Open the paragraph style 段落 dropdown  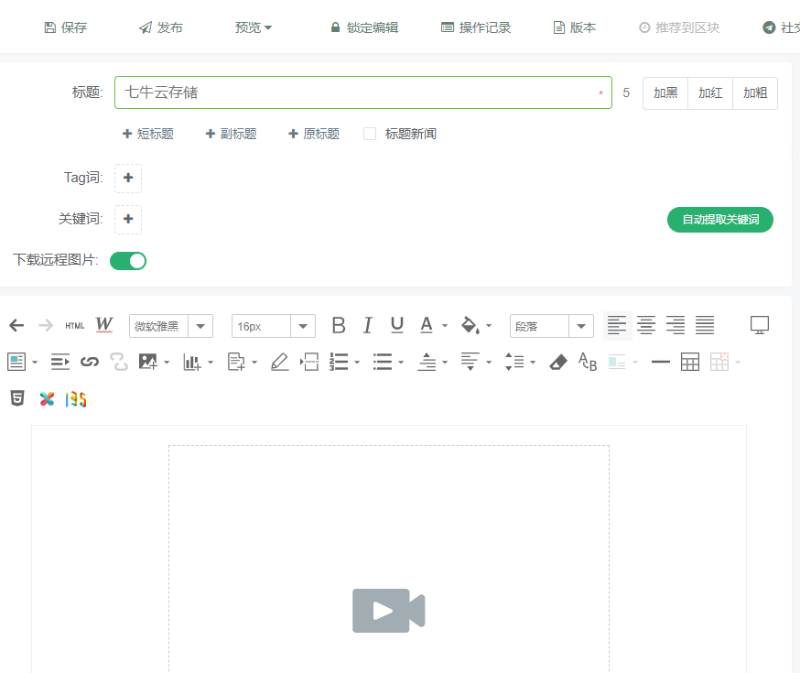point(551,325)
